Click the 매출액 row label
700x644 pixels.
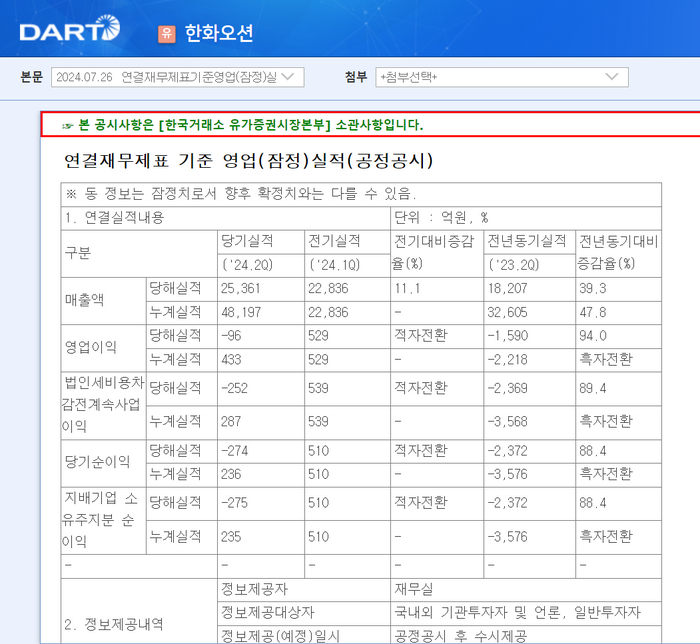tap(85, 300)
